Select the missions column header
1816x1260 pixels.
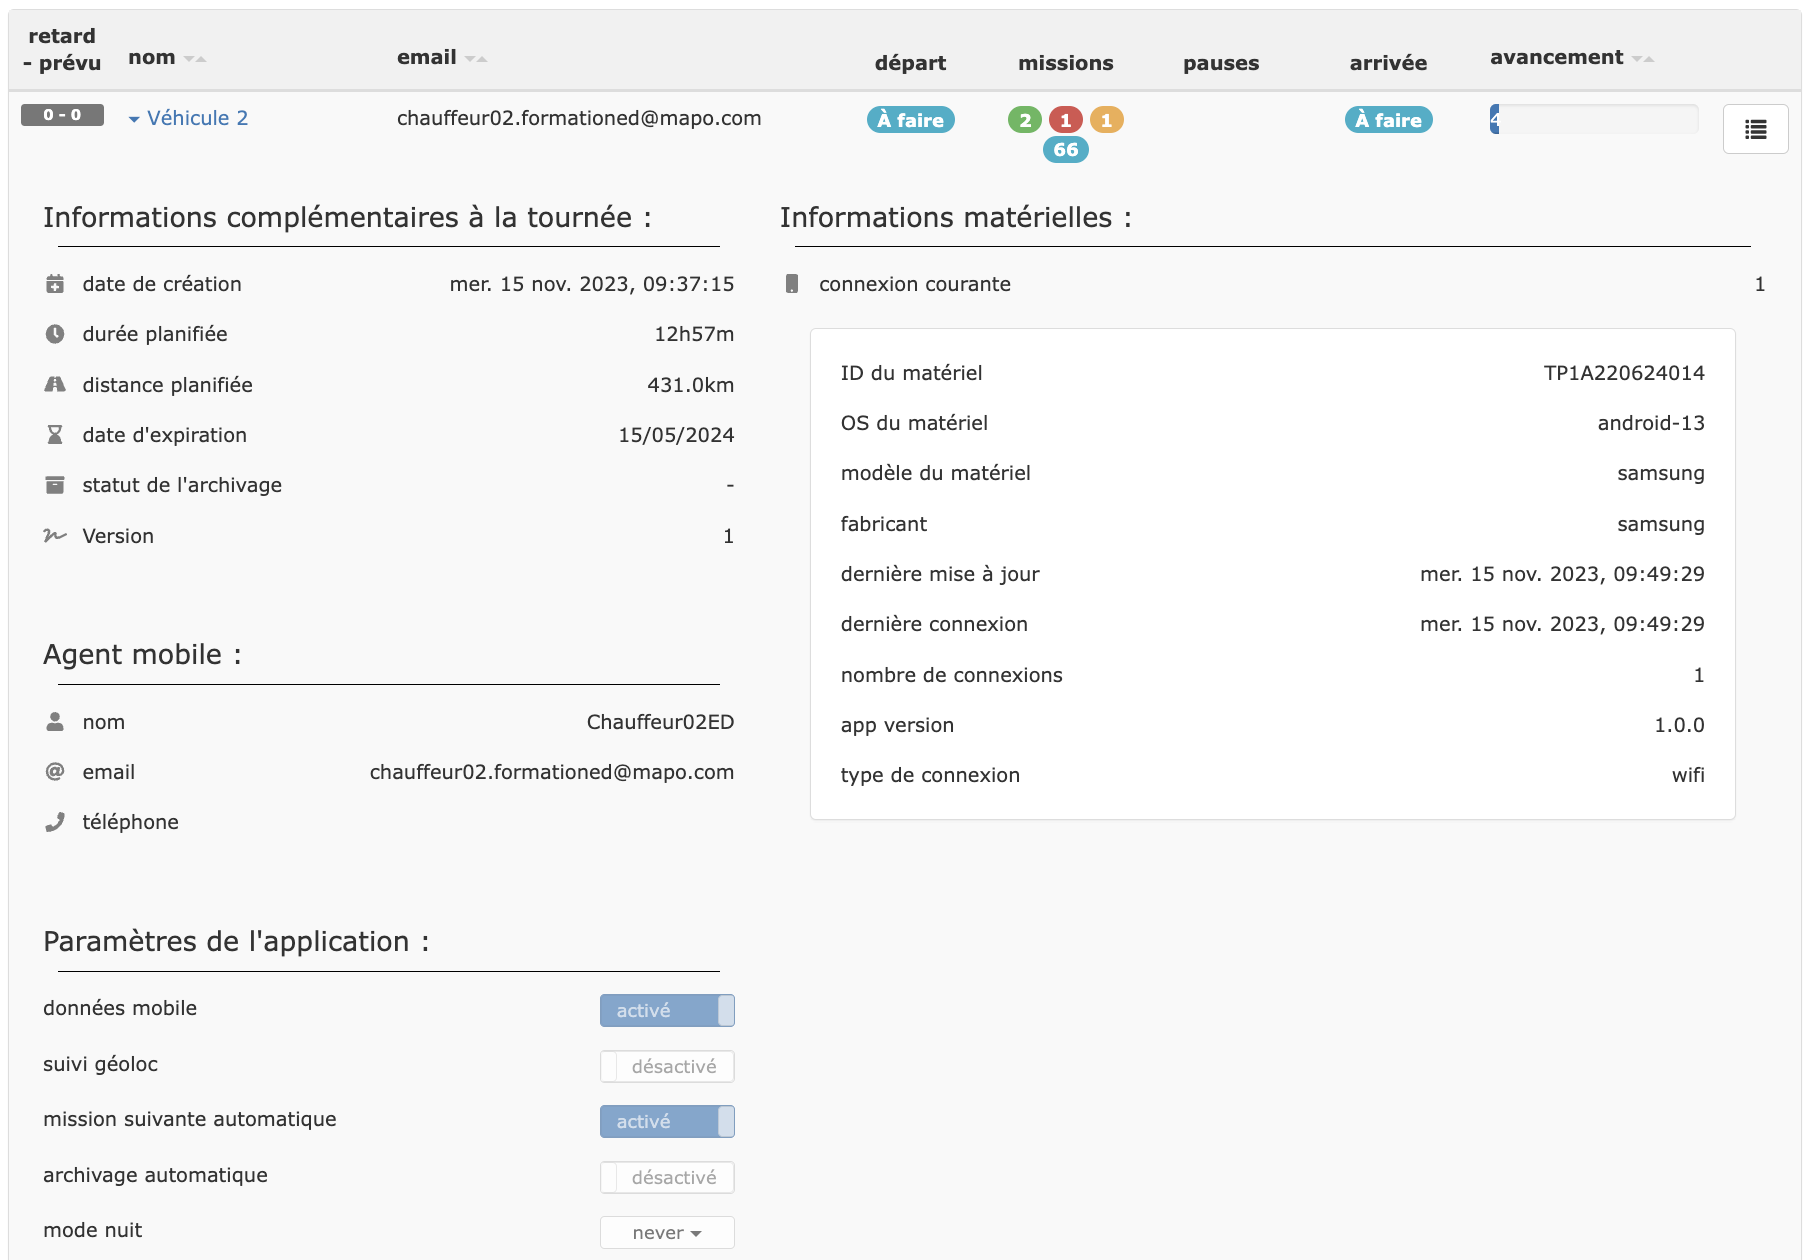pos(1065,62)
